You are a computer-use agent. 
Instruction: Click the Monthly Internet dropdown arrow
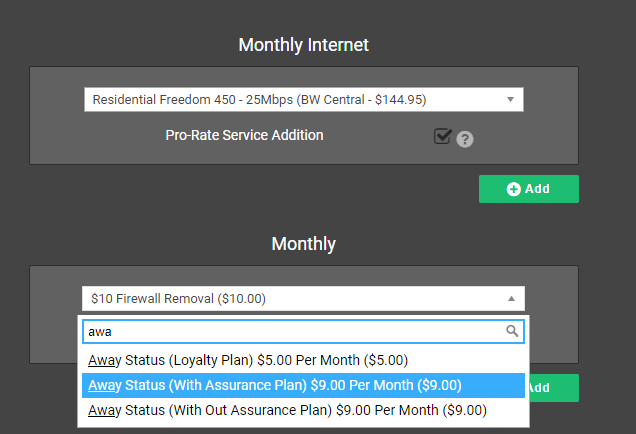pos(510,99)
